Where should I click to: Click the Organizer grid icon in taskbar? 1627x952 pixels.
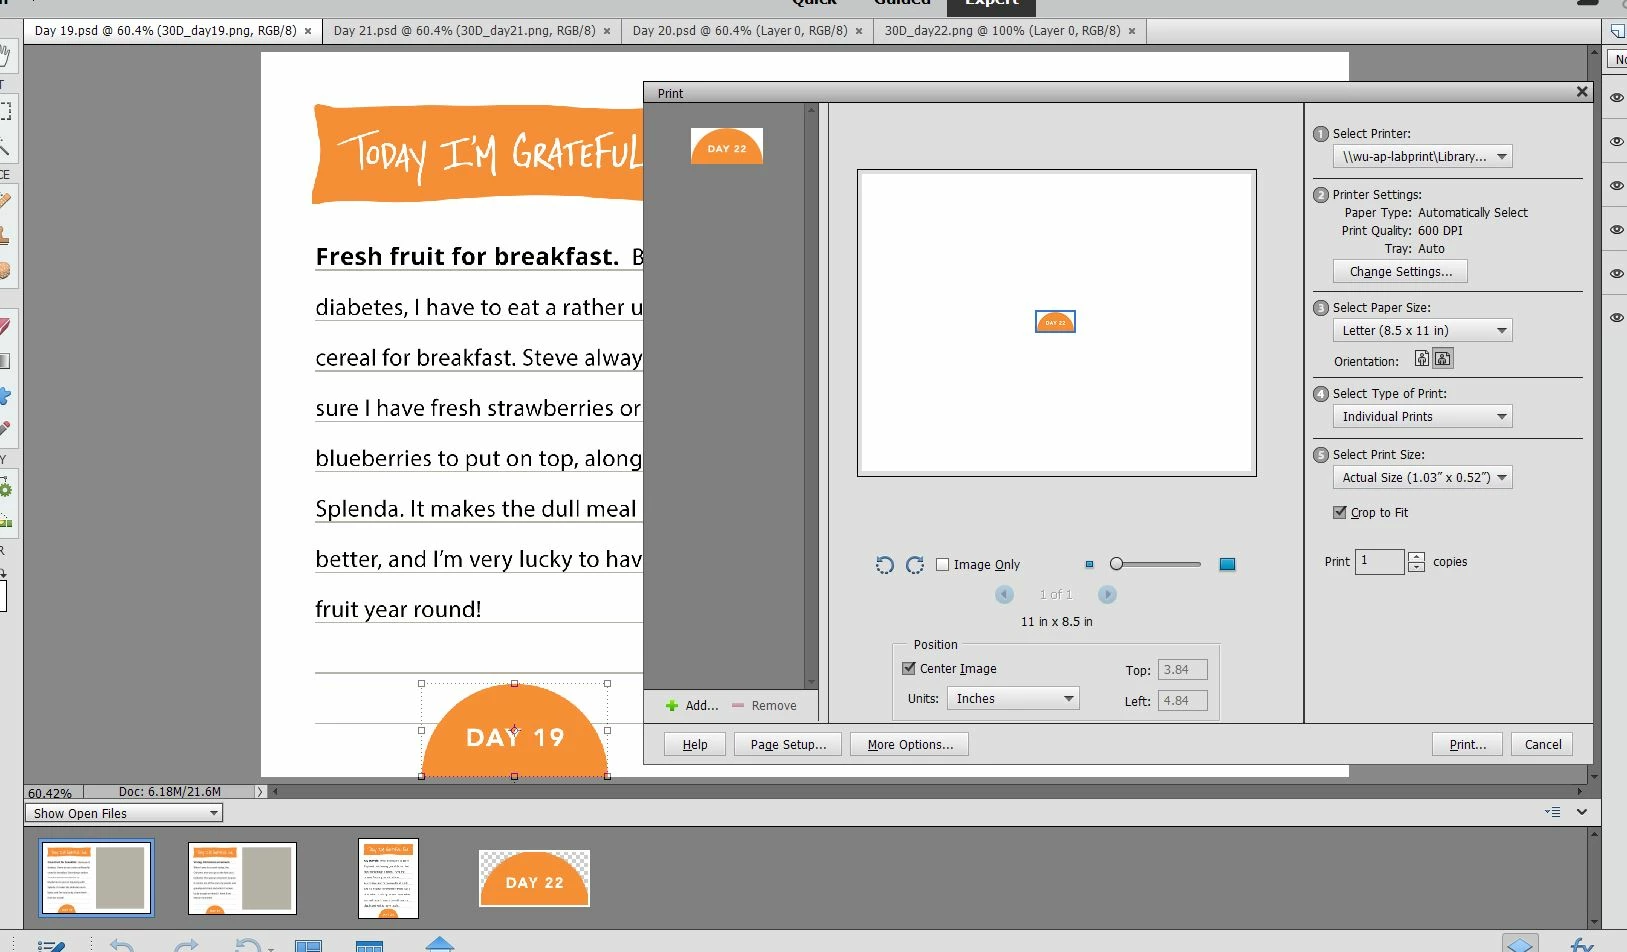(369, 945)
